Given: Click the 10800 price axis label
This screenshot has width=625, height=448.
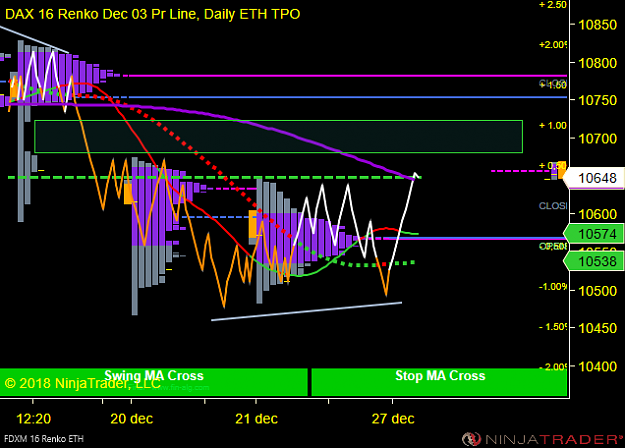Looking at the screenshot, I should [x=597, y=63].
